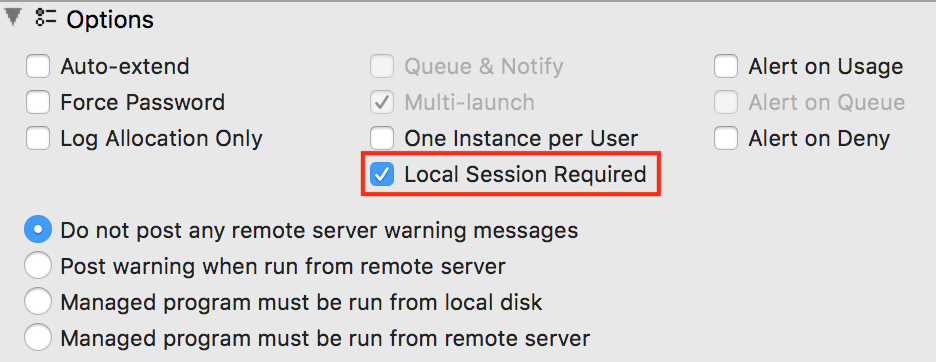This screenshot has height=362, width=936.
Task: Click the Options section header label
Action: click(110, 20)
